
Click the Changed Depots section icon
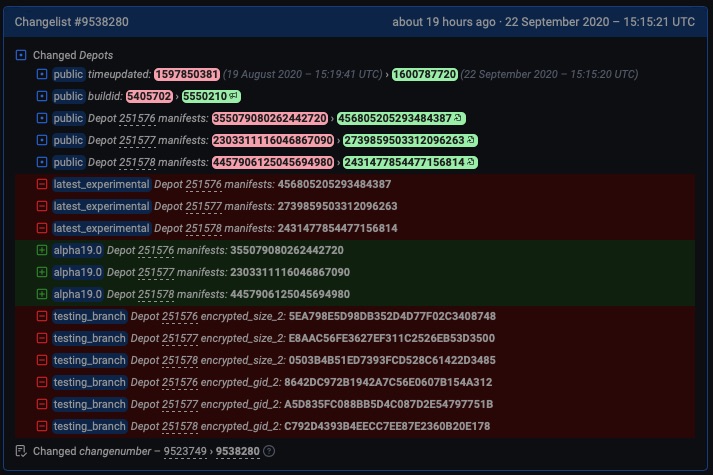point(21,55)
